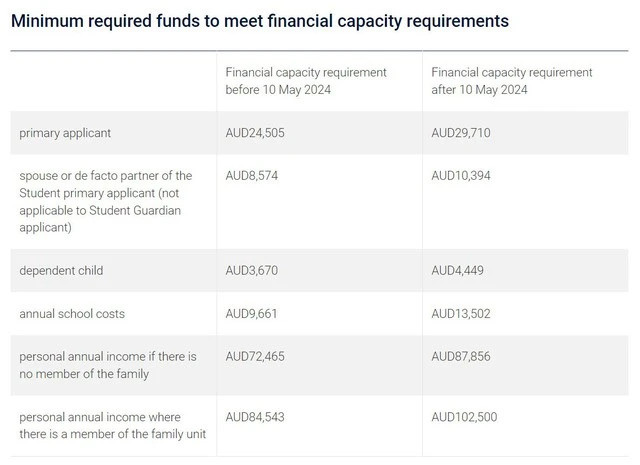Viewport: 640px width, 465px height.
Task: Click the AUD3,670 amount
Action: (252, 271)
